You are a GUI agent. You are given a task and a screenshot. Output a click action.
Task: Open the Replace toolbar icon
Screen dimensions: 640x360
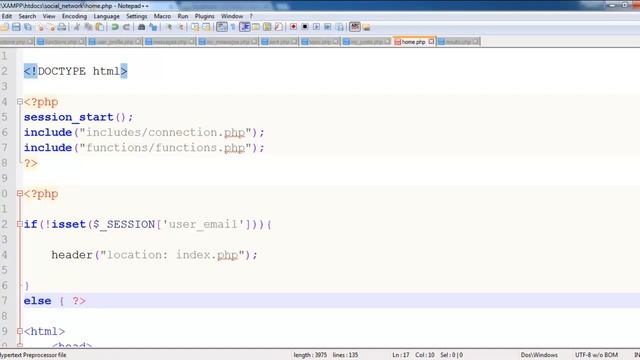[153, 27]
